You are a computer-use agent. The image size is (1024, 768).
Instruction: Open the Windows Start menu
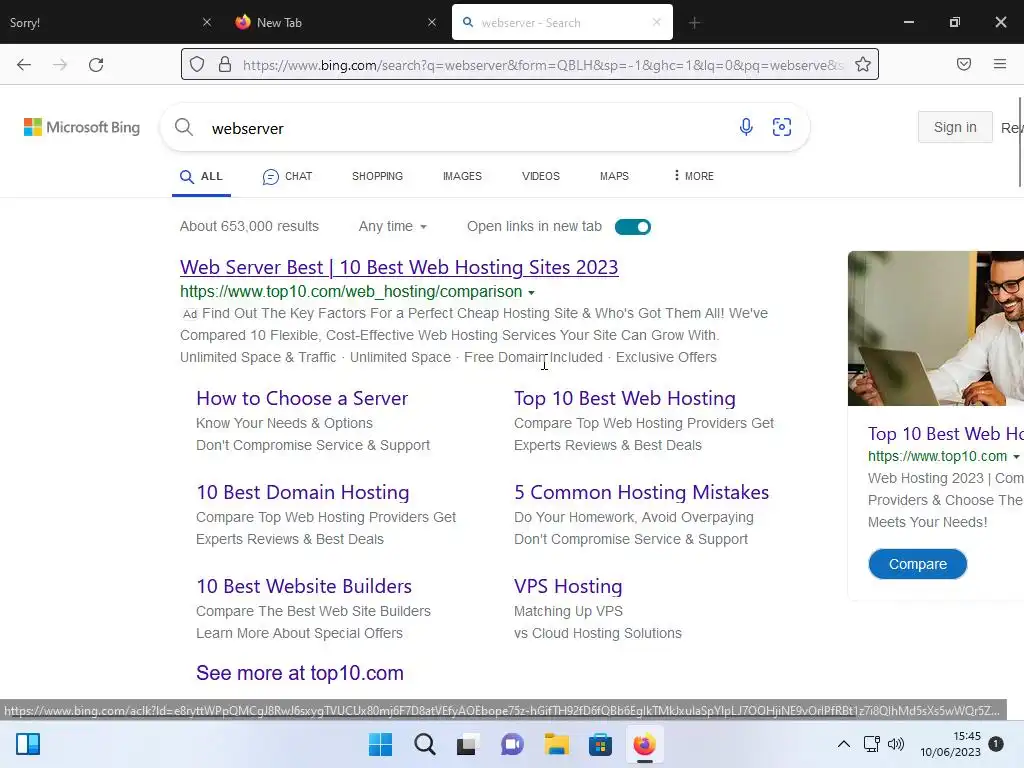tap(381, 744)
